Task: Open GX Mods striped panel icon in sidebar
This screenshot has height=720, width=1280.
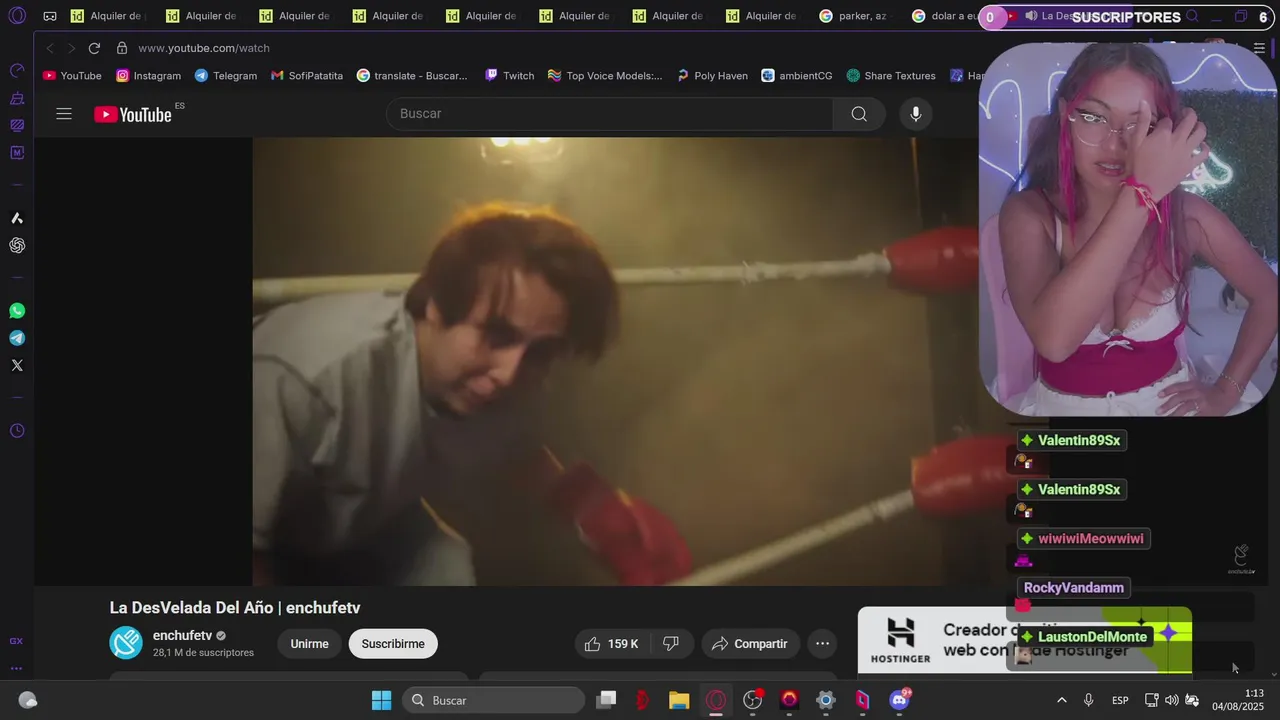Action: [x=17, y=125]
